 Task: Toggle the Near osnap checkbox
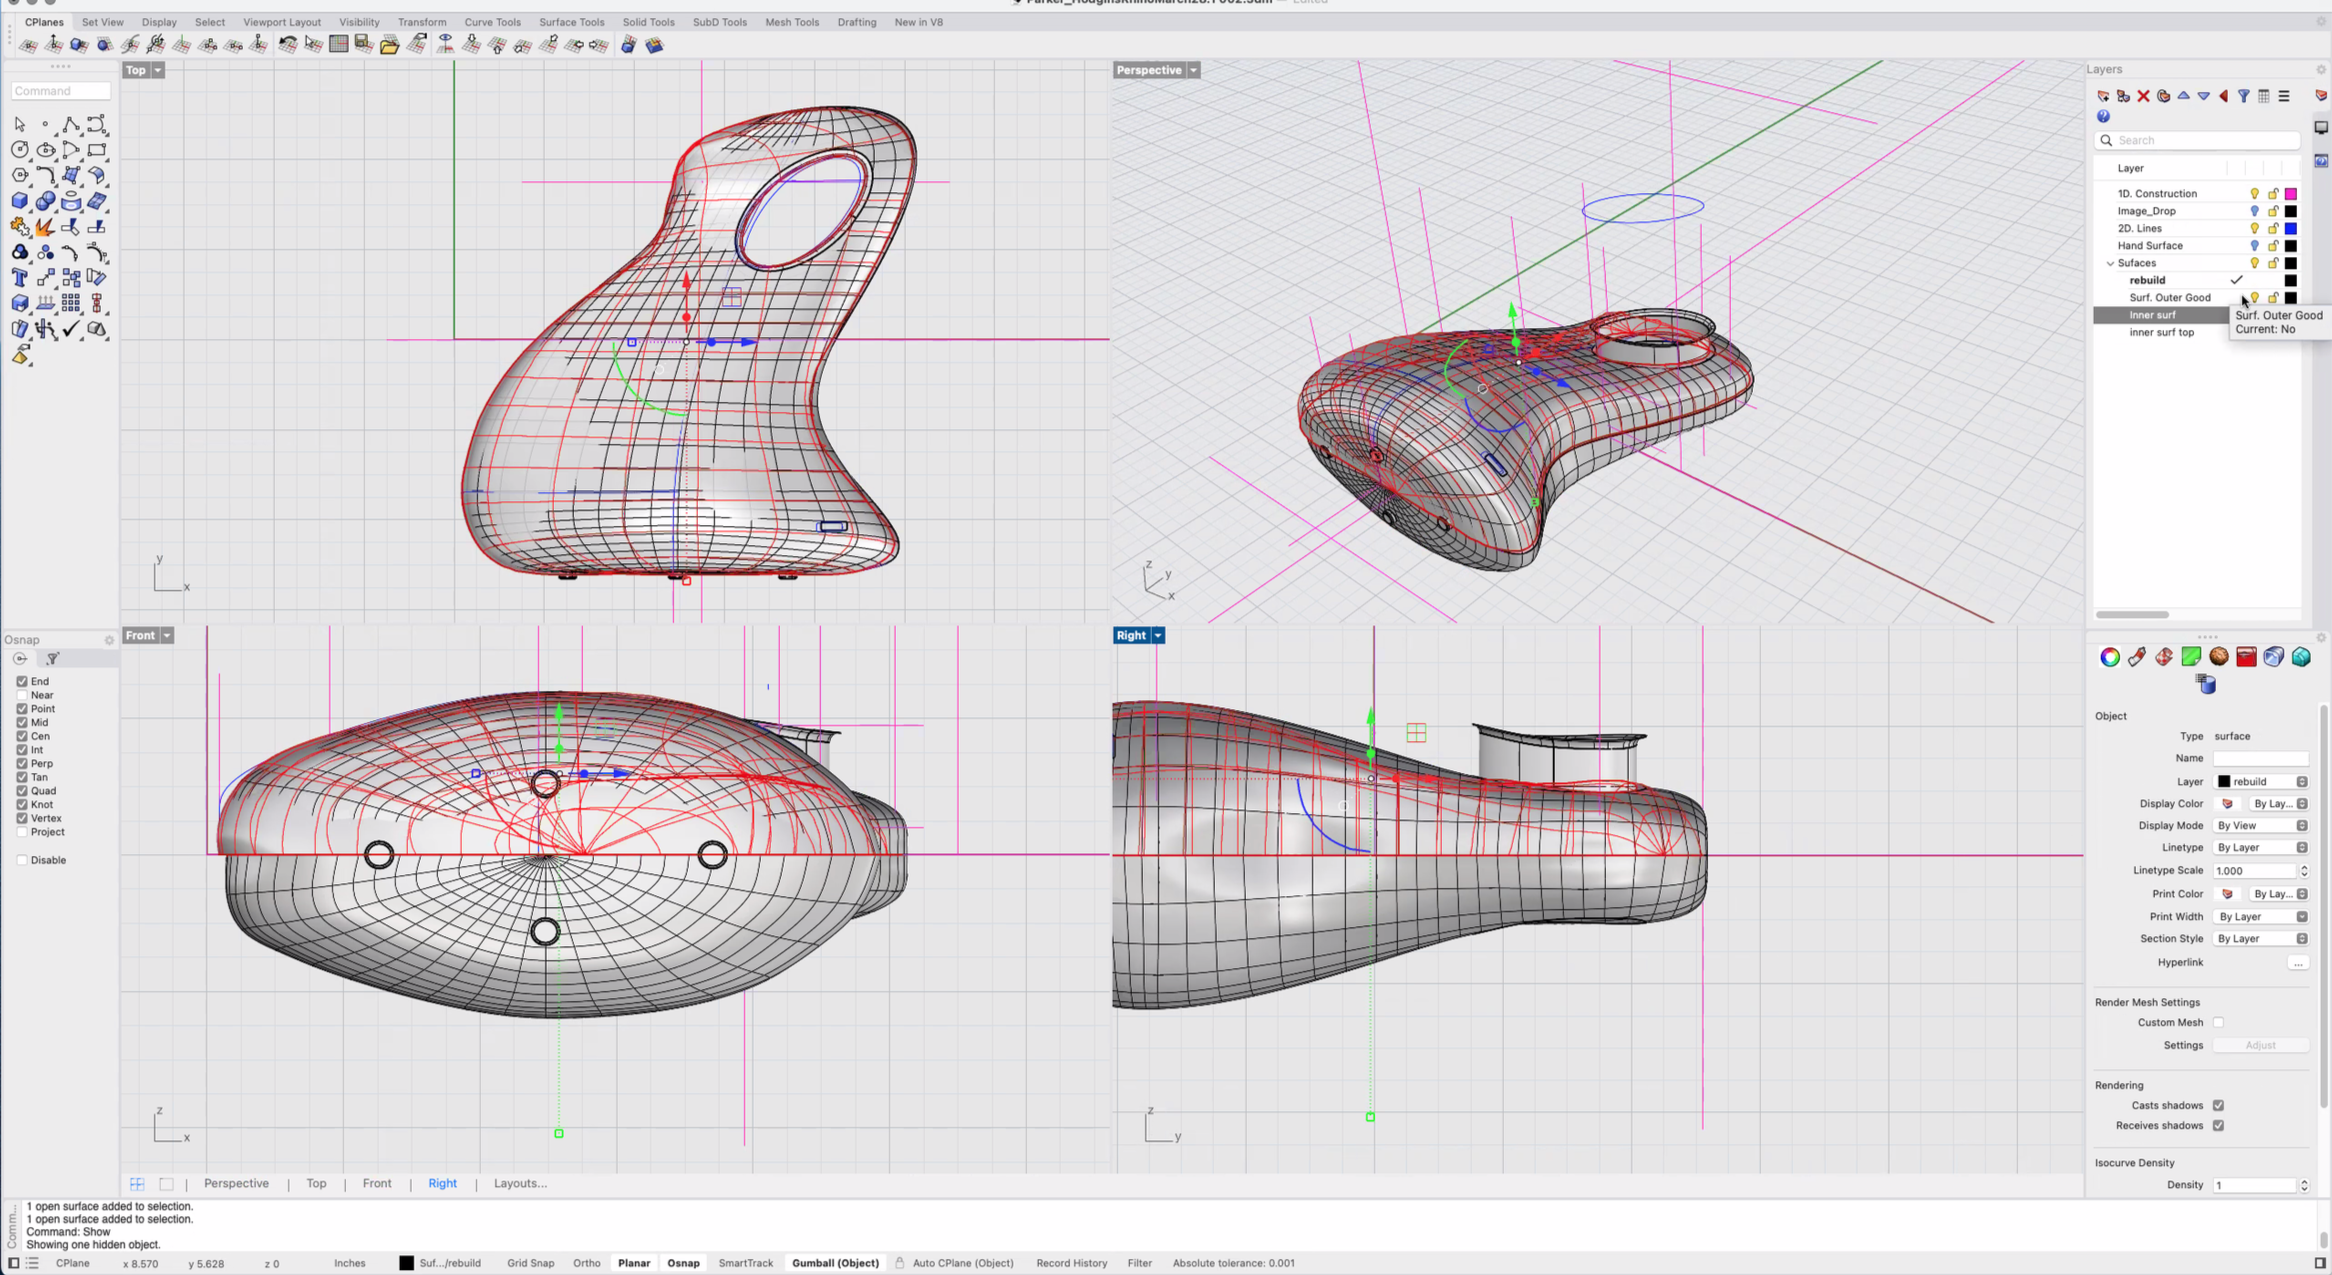click(x=22, y=695)
